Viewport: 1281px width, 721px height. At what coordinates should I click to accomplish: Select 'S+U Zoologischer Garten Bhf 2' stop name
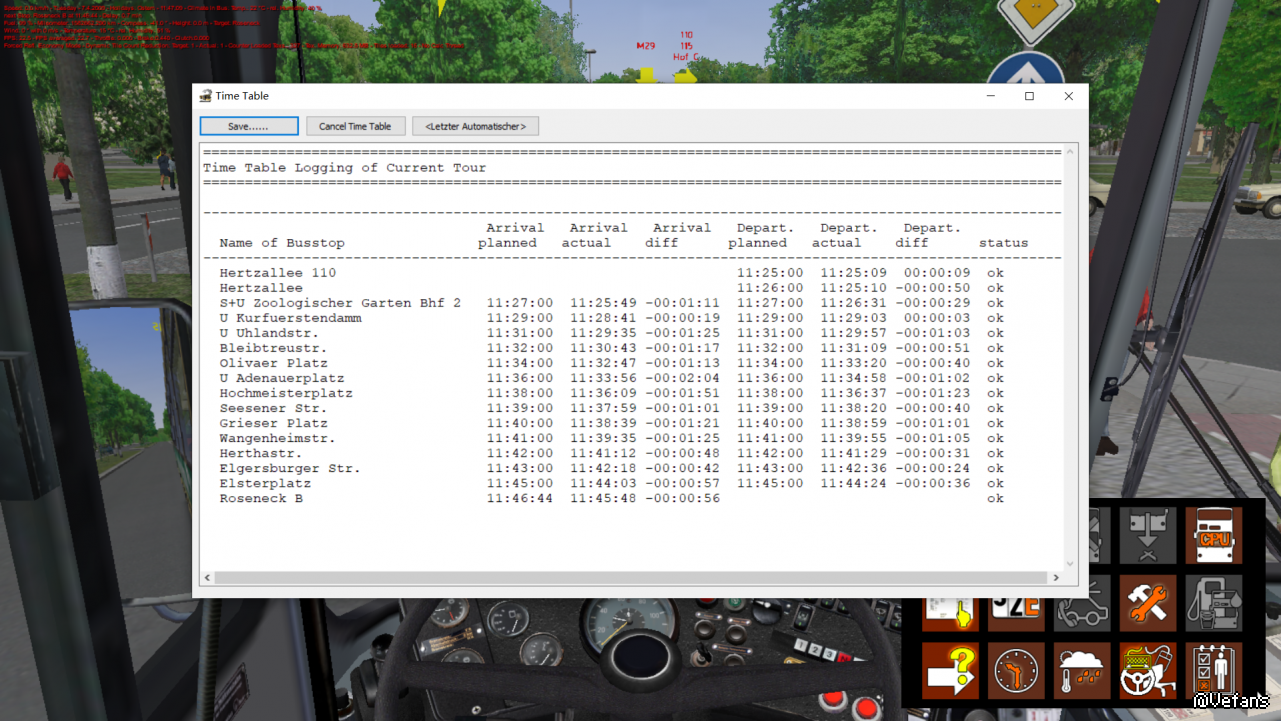pyautogui.click(x=340, y=303)
